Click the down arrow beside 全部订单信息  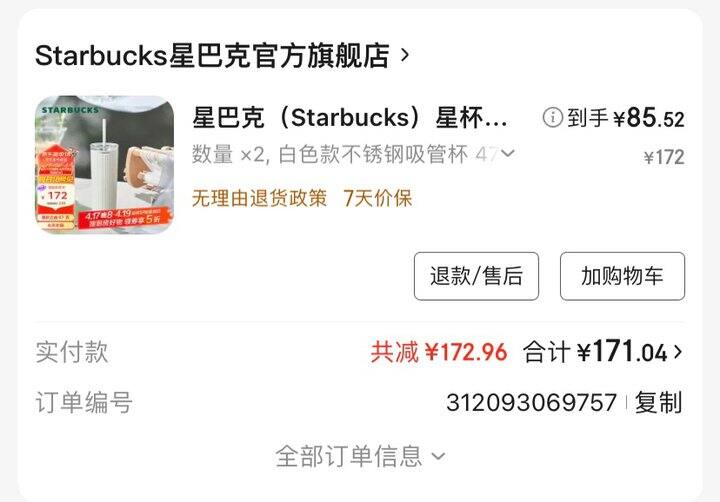(x=439, y=457)
